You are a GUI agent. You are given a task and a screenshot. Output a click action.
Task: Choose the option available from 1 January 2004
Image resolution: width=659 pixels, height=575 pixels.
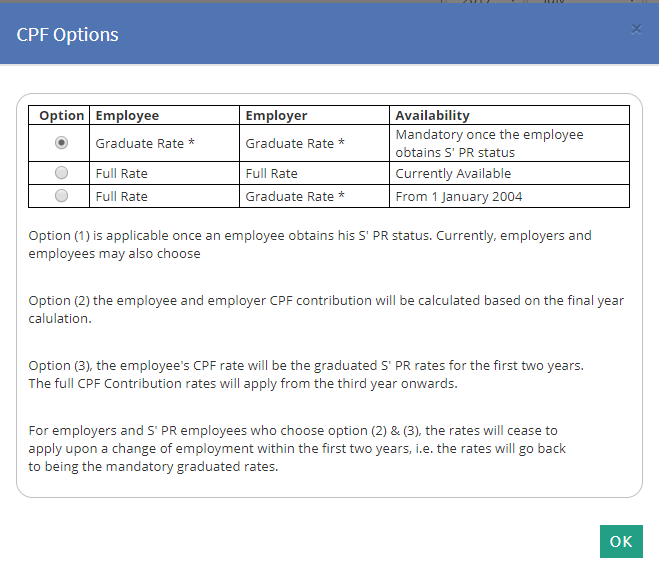click(x=62, y=196)
